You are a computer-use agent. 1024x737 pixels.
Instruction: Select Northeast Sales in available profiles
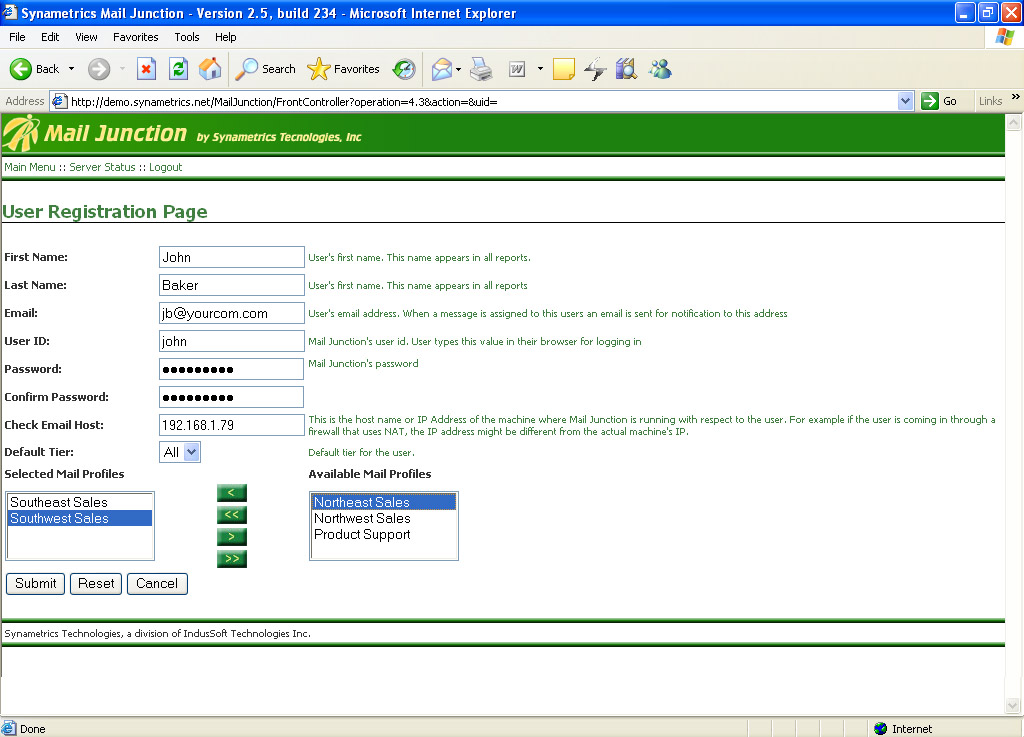pyautogui.click(x=383, y=502)
